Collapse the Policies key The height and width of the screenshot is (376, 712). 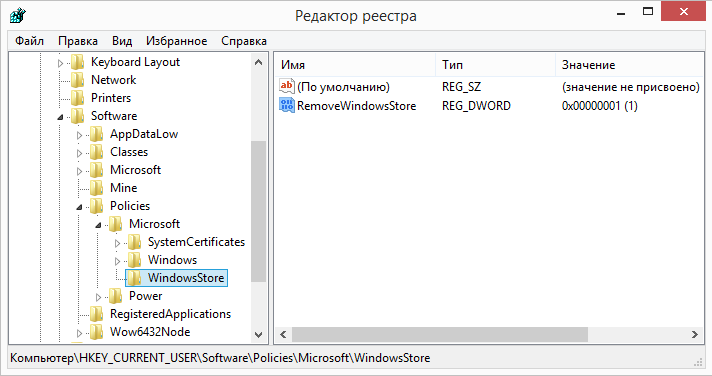(79, 207)
